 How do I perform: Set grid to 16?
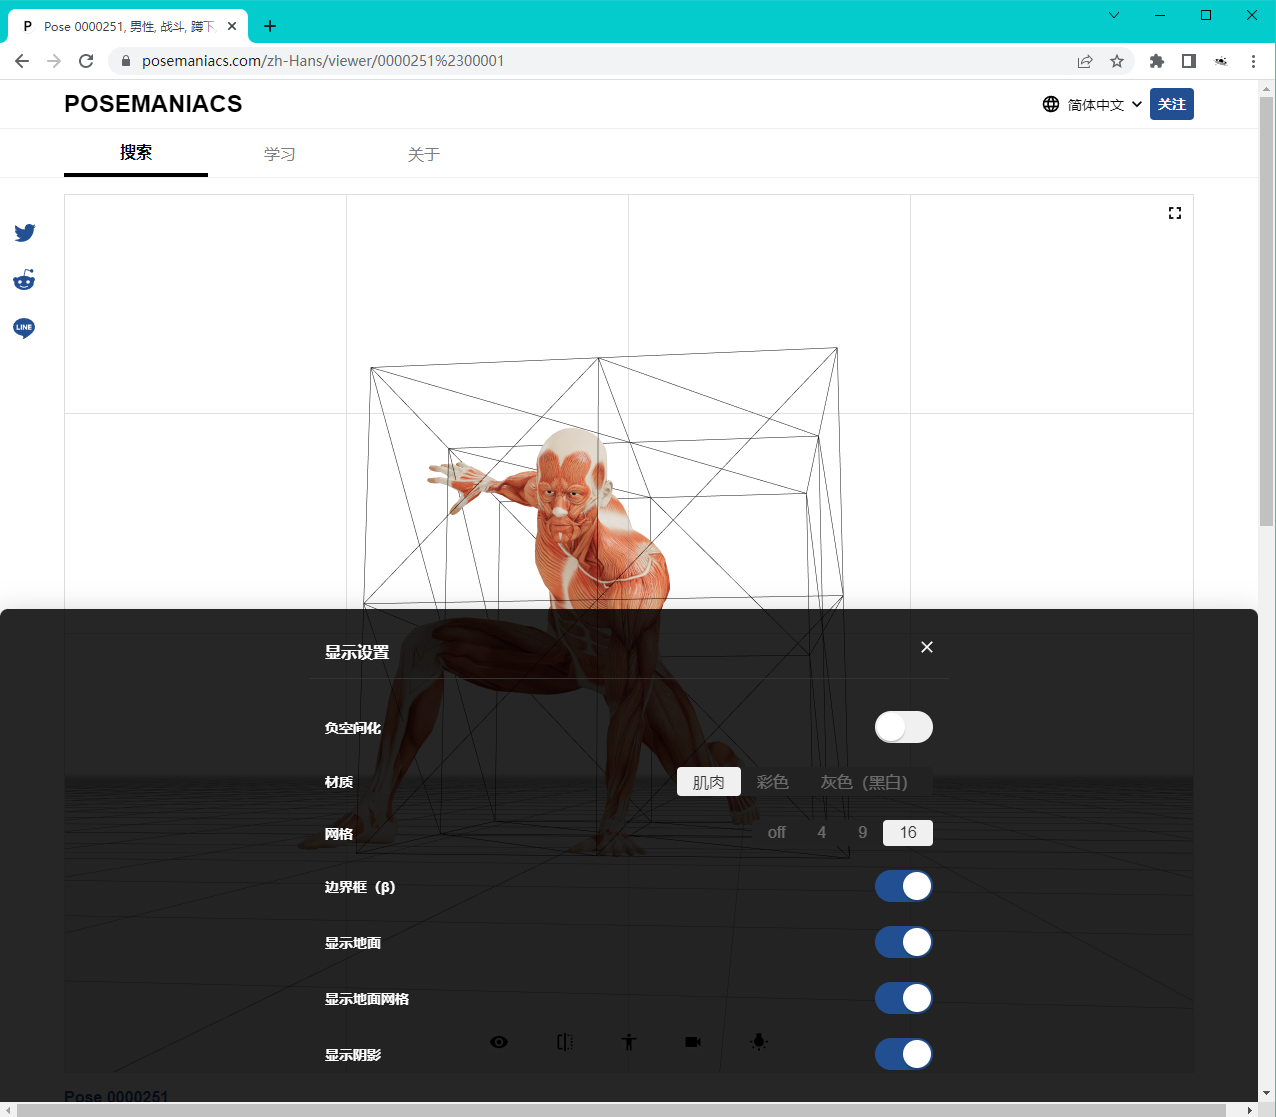(908, 833)
